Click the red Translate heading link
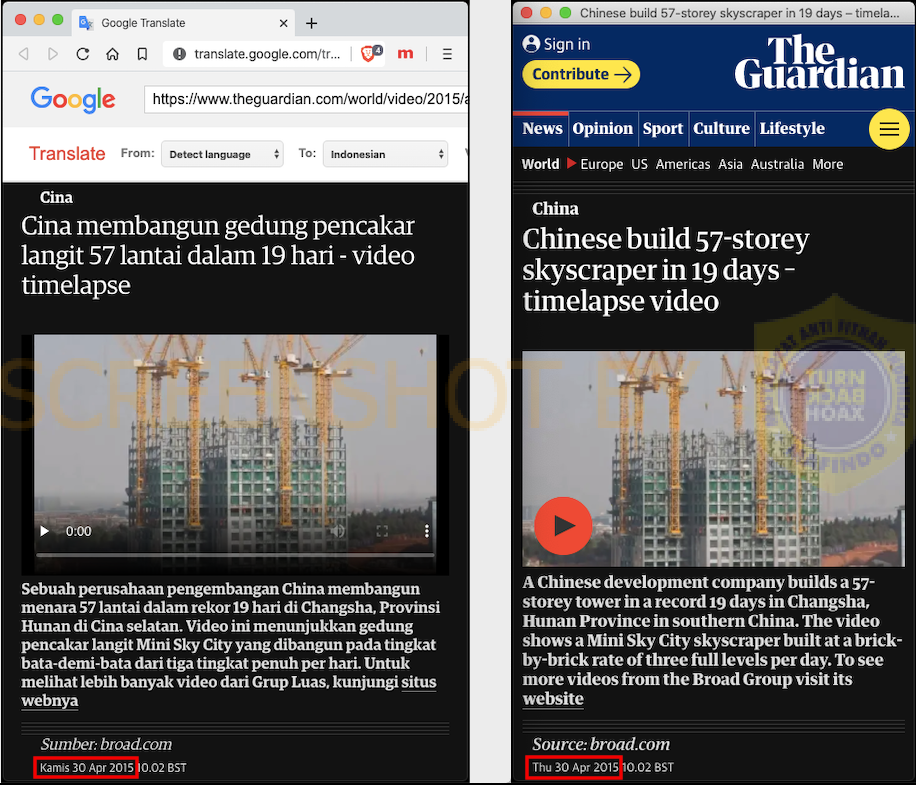Screen dimensions: 916x785 [x=67, y=154]
